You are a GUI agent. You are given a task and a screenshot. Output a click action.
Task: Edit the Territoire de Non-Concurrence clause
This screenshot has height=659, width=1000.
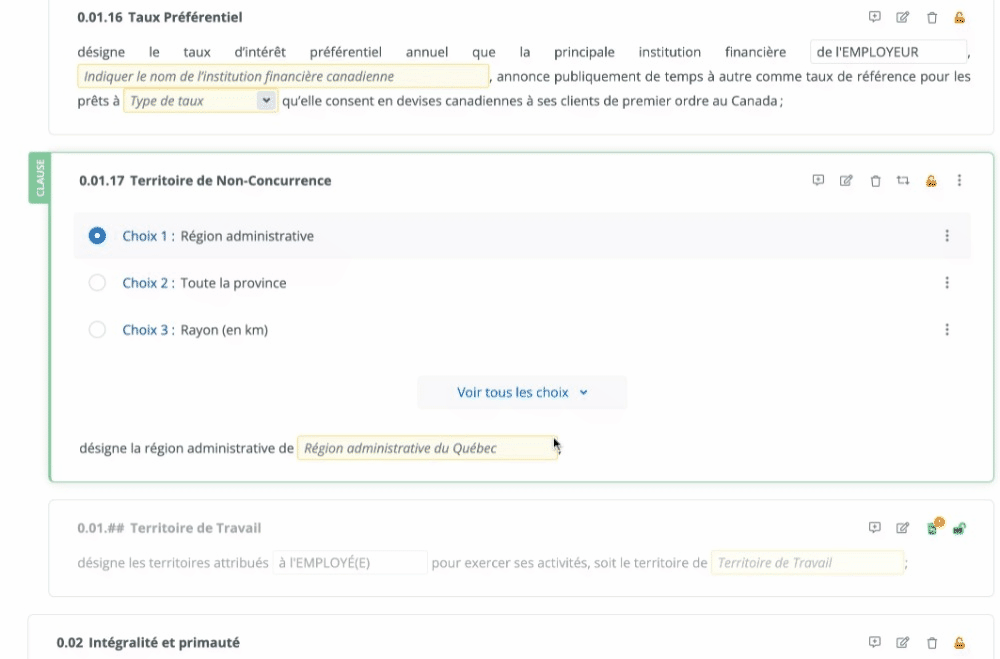pos(846,180)
